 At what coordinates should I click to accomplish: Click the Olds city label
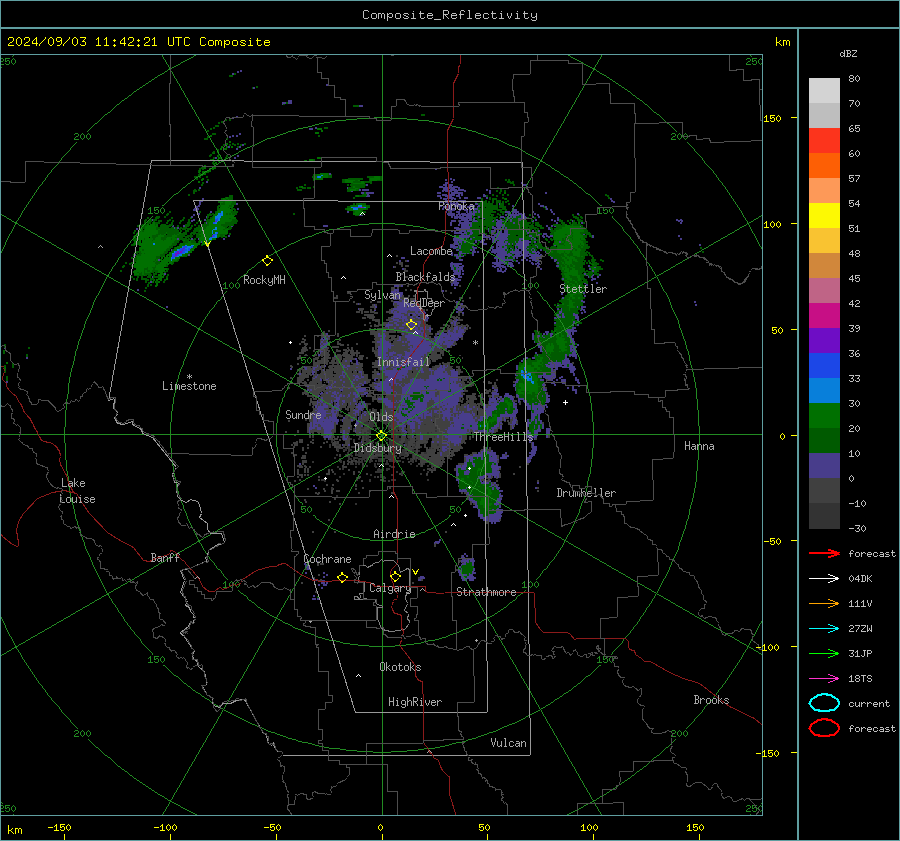point(381,417)
